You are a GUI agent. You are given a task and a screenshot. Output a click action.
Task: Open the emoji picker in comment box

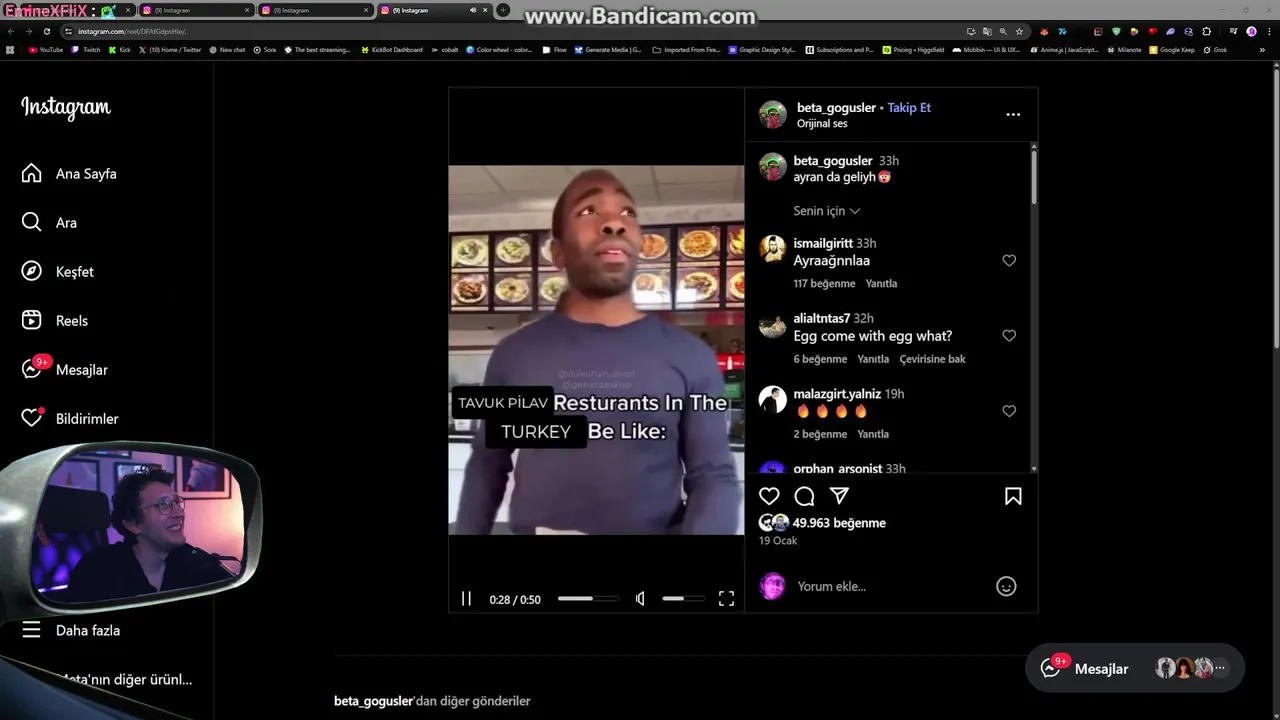click(1006, 587)
